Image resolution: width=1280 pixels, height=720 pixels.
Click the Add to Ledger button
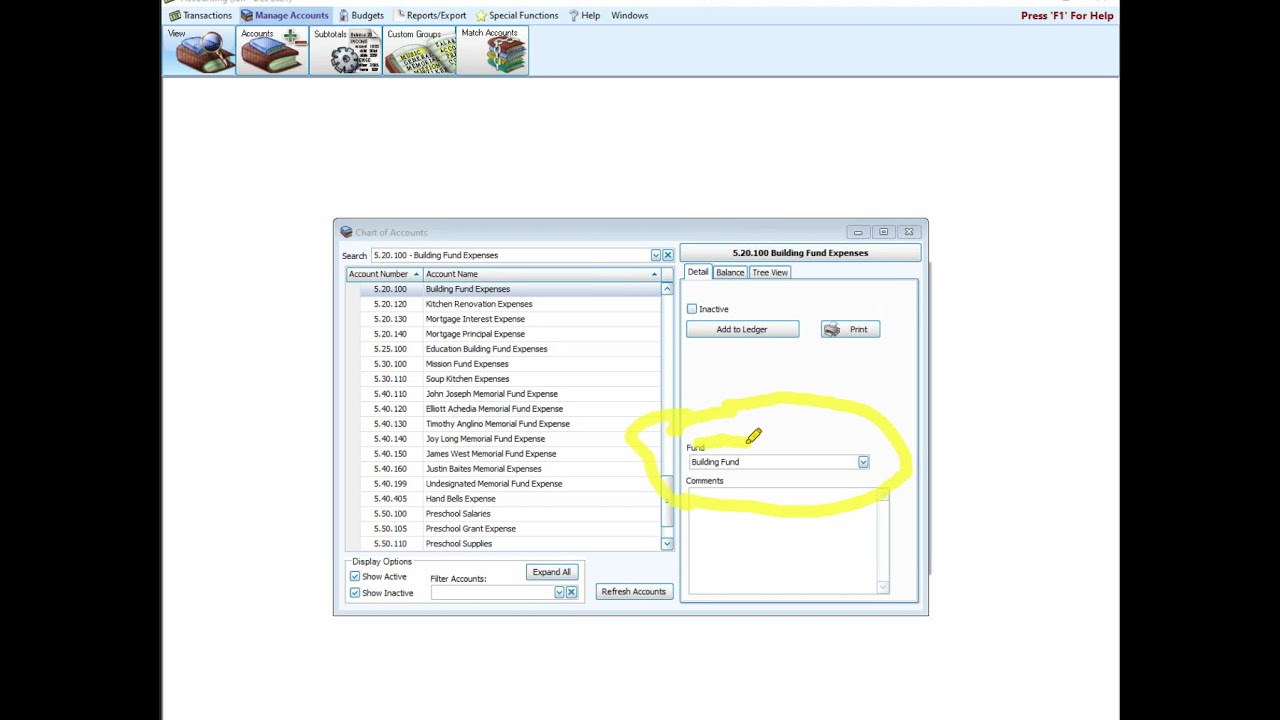pyautogui.click(x=742, y=329)
